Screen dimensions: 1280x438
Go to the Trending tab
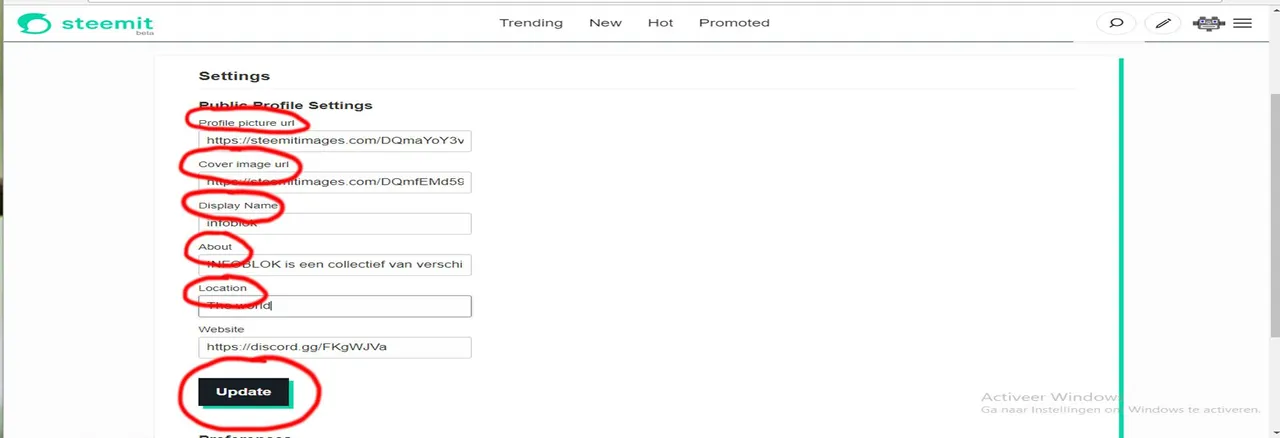(x=531, y=23)
